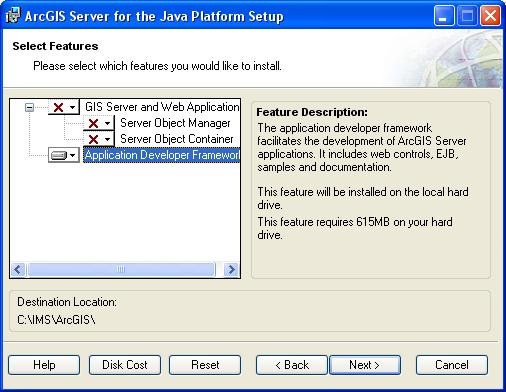Viewport: 506px width, 392px height.
Task: Open Server Object Manager install option dropdown
Action: [x=107, y=123]
